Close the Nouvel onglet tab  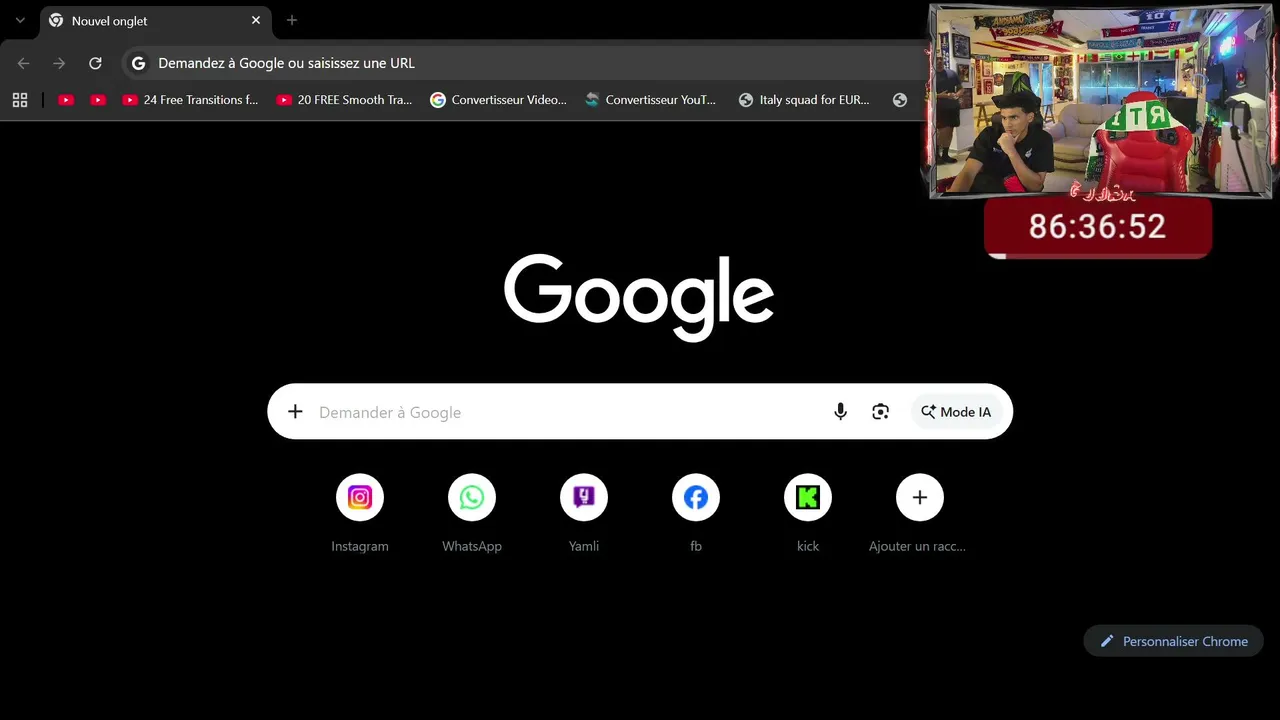tap(256, 20)
